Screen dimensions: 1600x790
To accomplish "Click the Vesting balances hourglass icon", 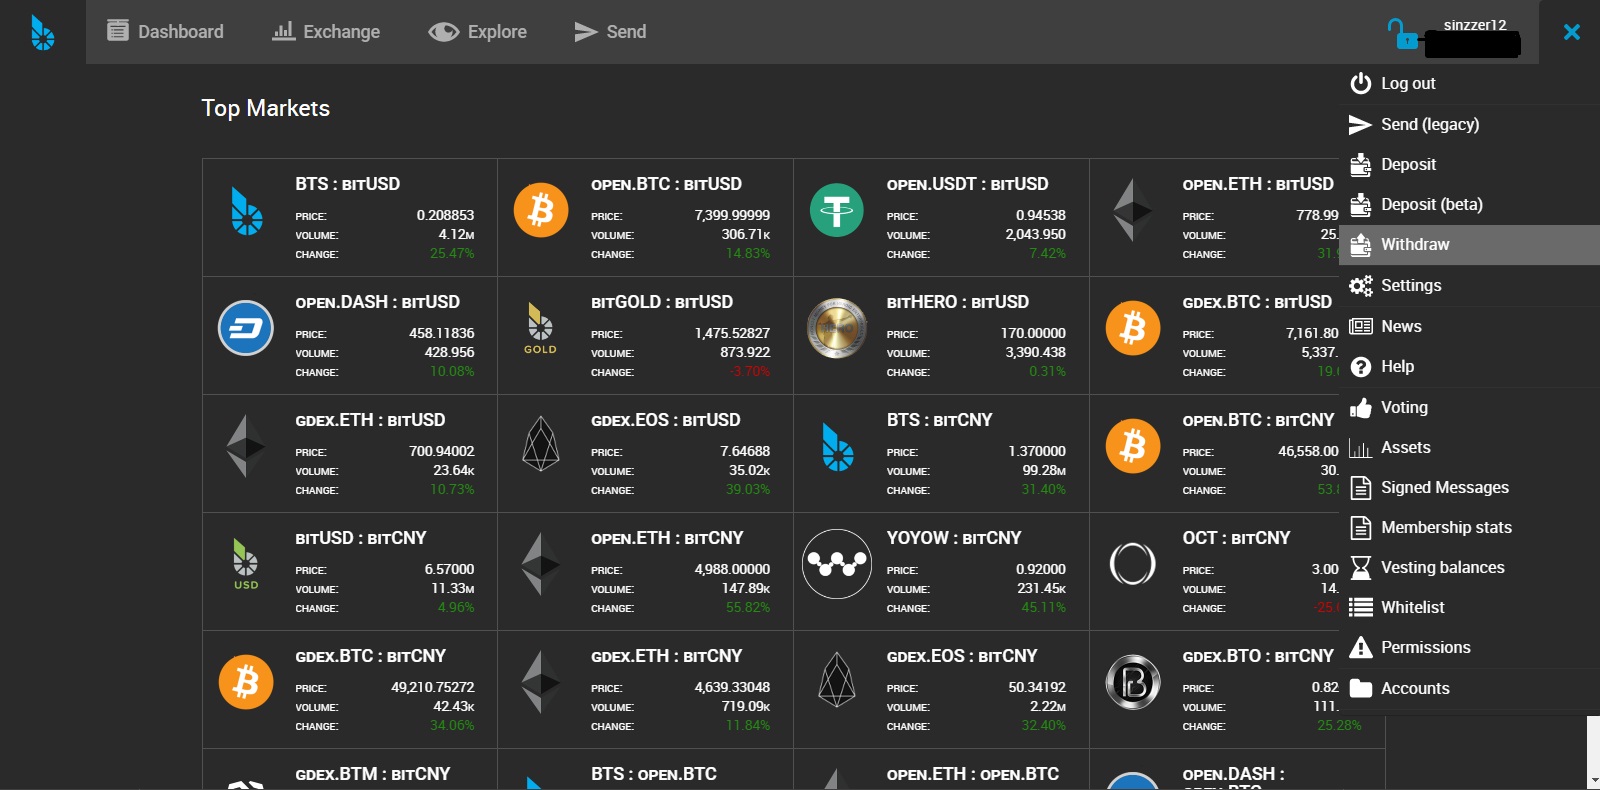I will click(x=1360, y=568).
